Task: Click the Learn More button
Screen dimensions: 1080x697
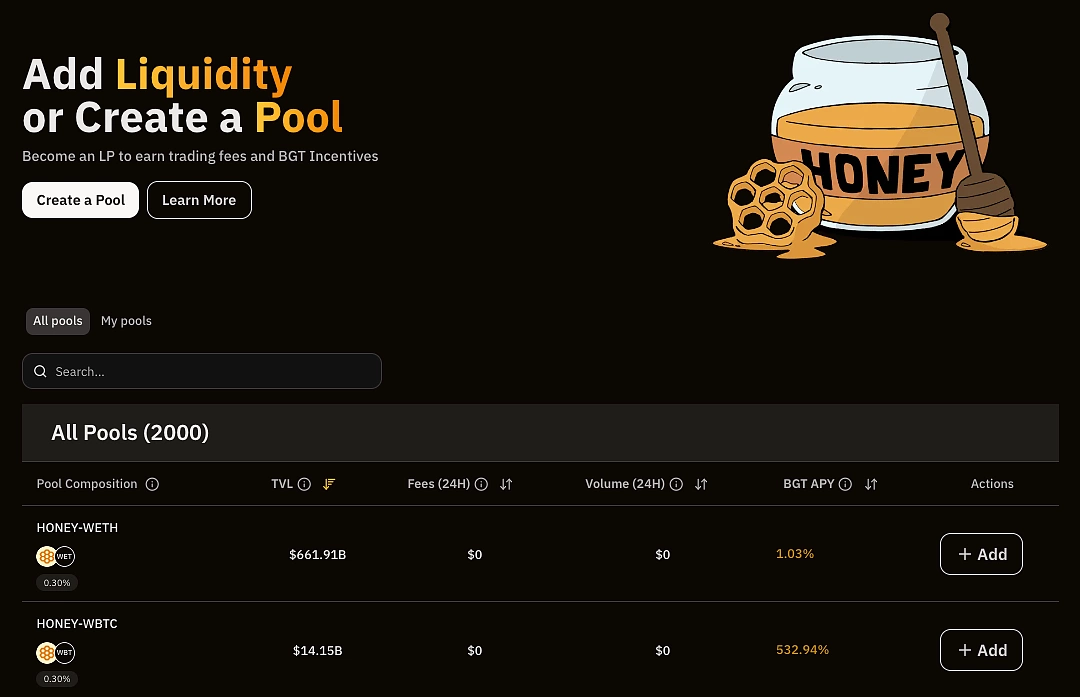Action: pos(199,200)
